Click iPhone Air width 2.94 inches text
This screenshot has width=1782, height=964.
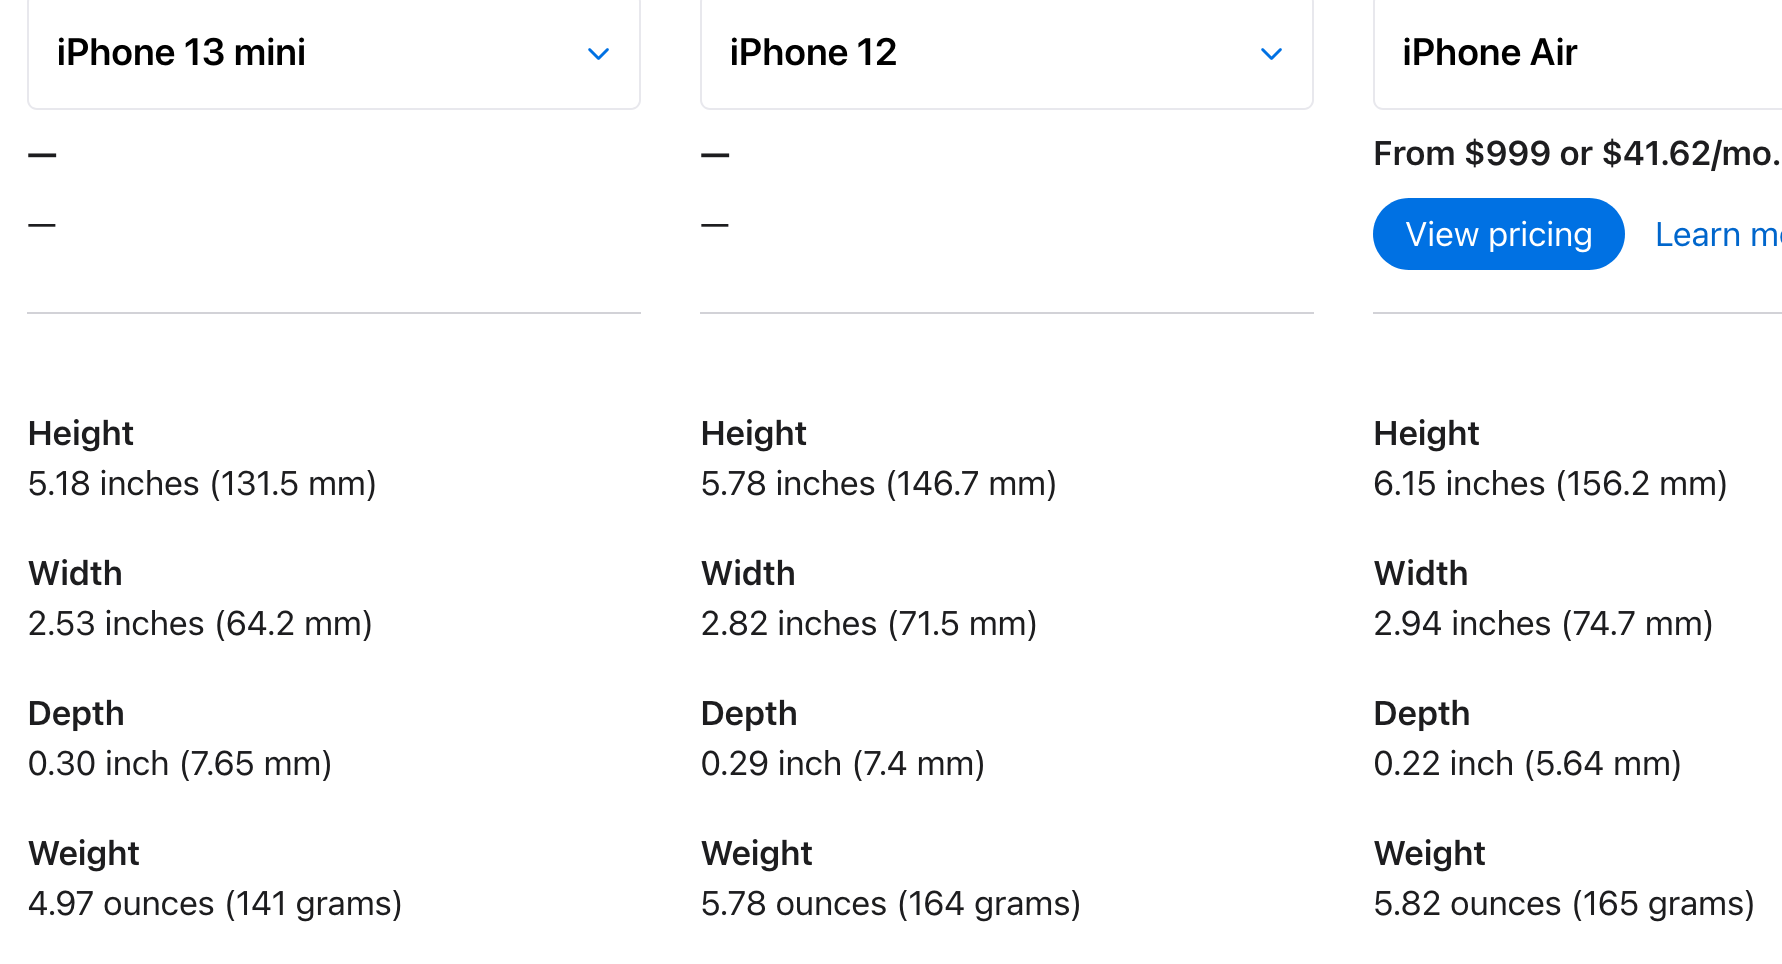[x=1543, y=624]
